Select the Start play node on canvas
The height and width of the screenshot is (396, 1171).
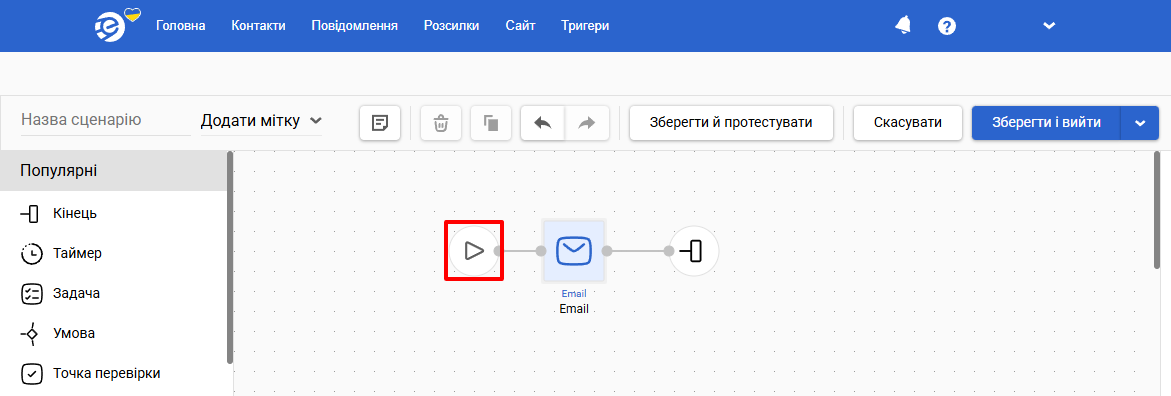(x=473, y=251)
